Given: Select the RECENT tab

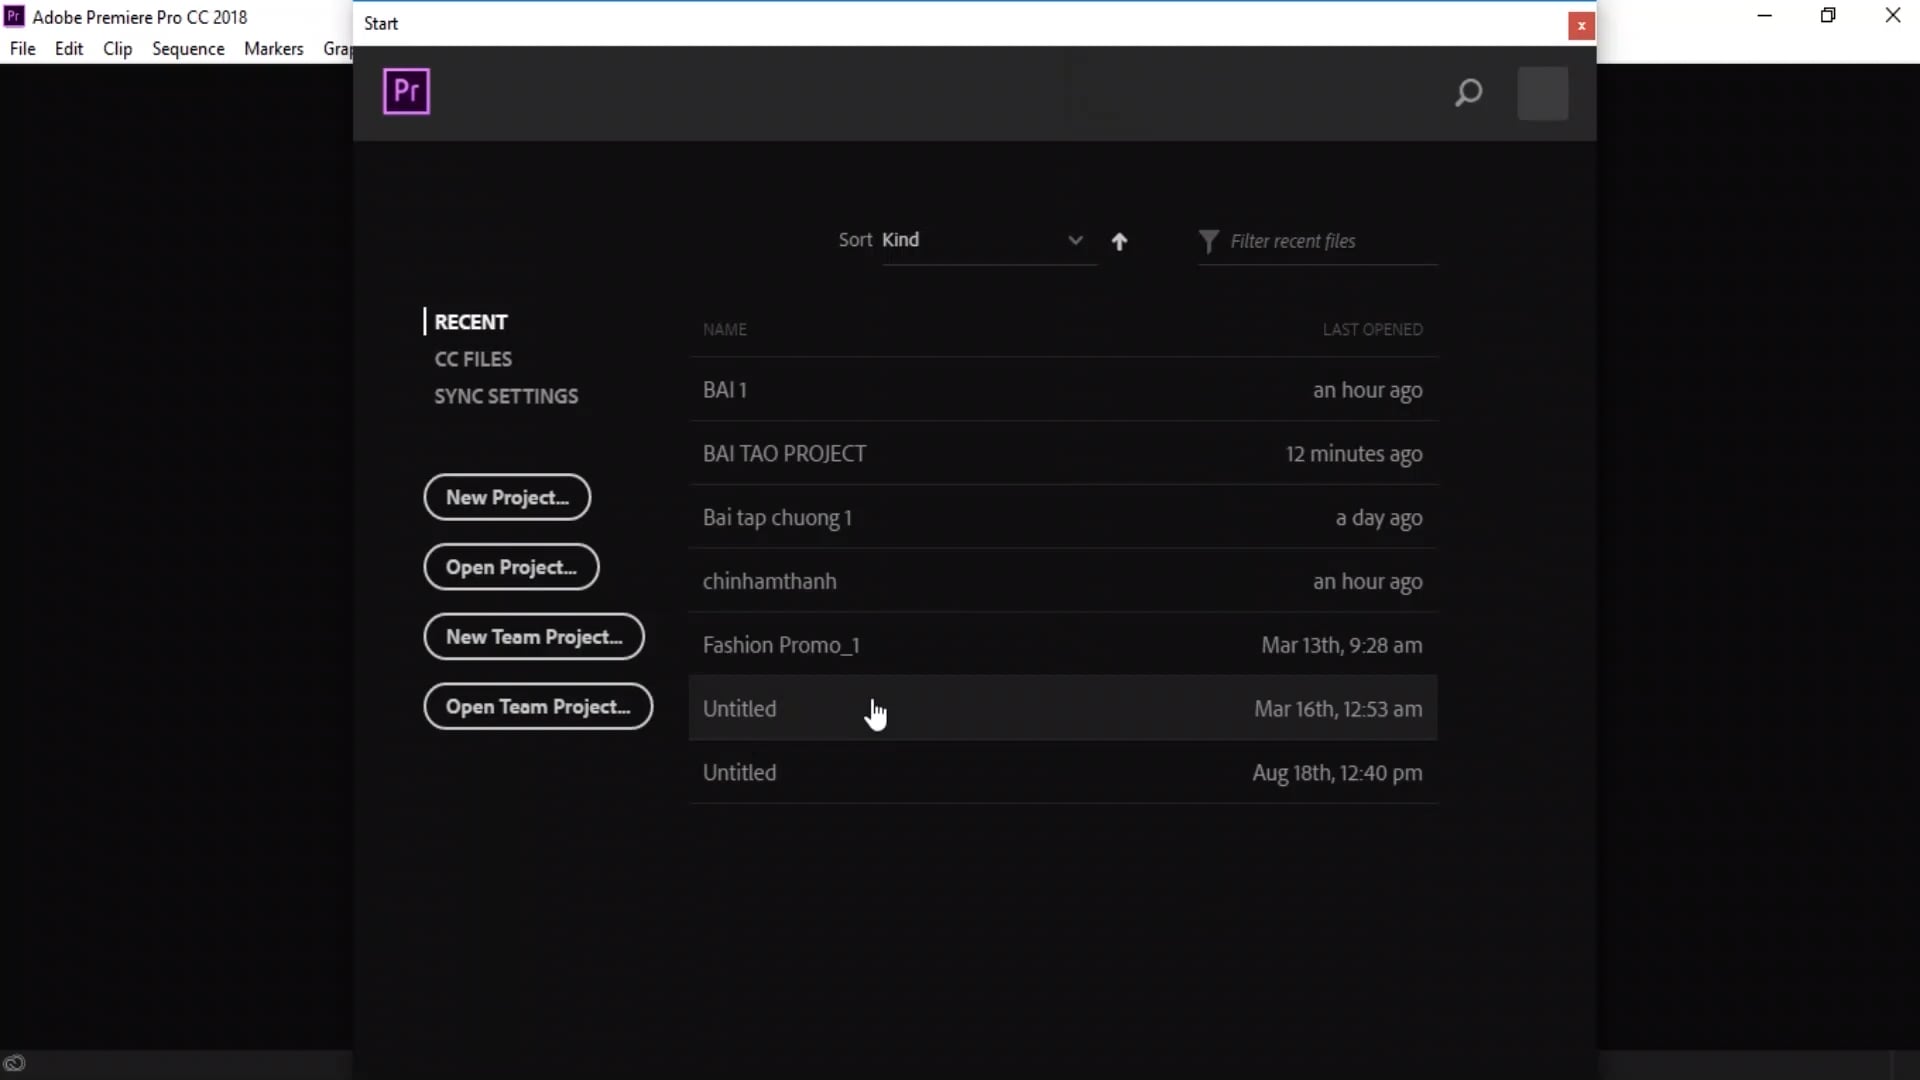Looking at the screenshot, I should (470, 322).
